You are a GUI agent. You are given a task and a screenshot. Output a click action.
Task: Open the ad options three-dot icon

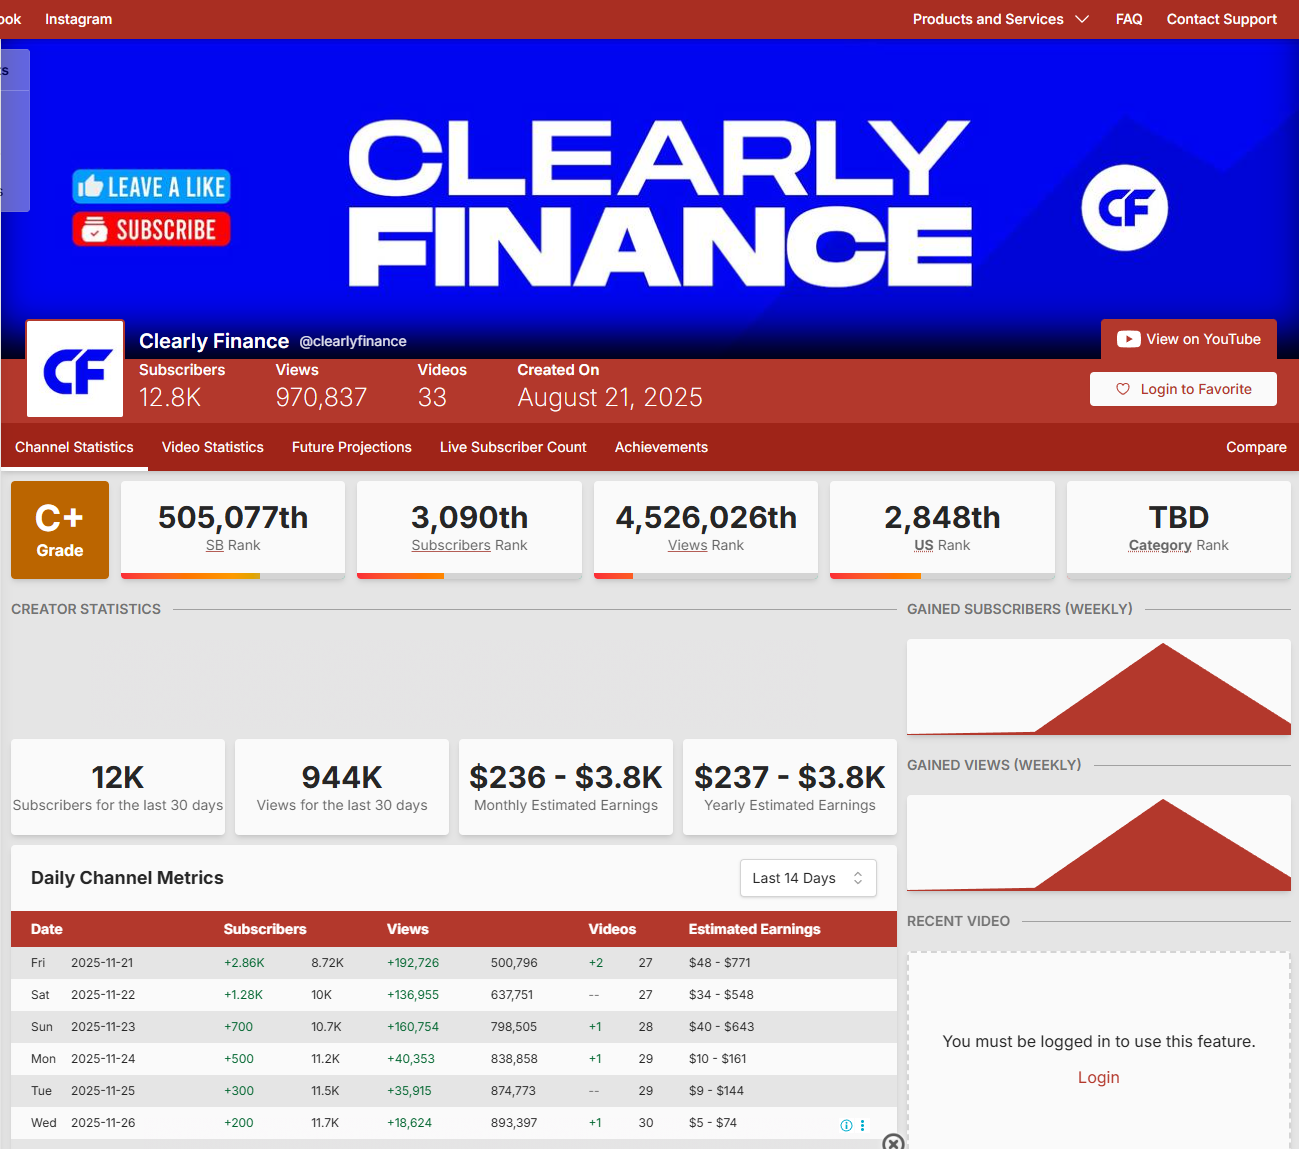click(863, 1125)
